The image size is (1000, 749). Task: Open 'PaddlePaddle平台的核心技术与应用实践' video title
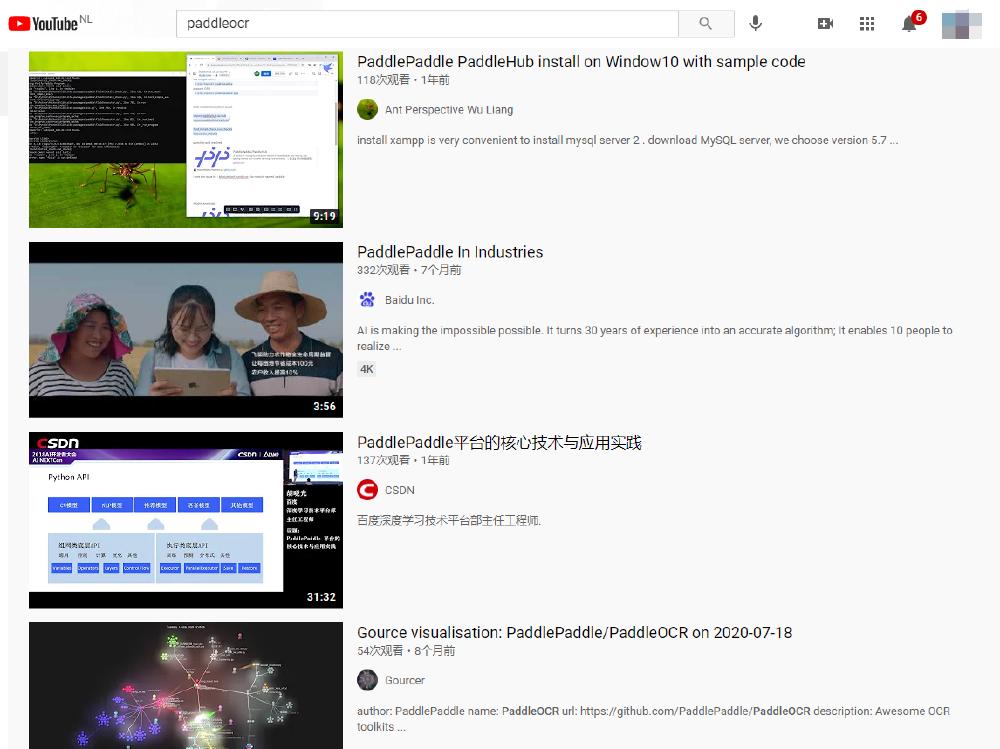point(499,442)
